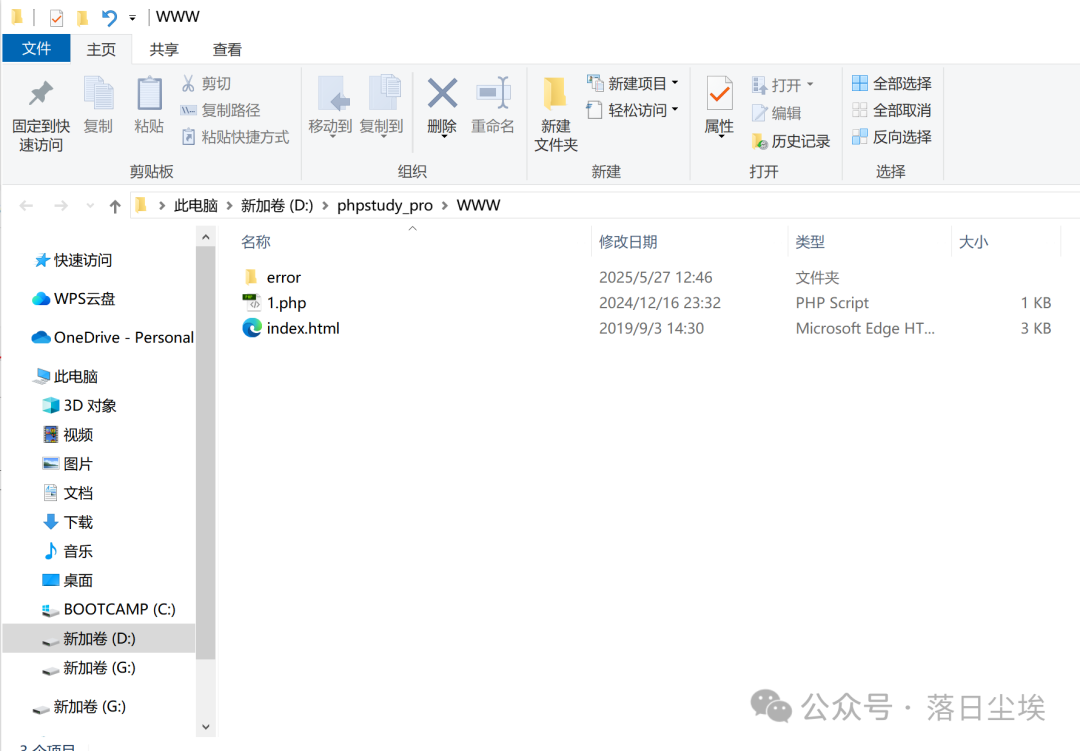The height and width of the screenshot is (751, 1080).
Task: Click Invert selection in ribbon
Action: tap(892, 137)
